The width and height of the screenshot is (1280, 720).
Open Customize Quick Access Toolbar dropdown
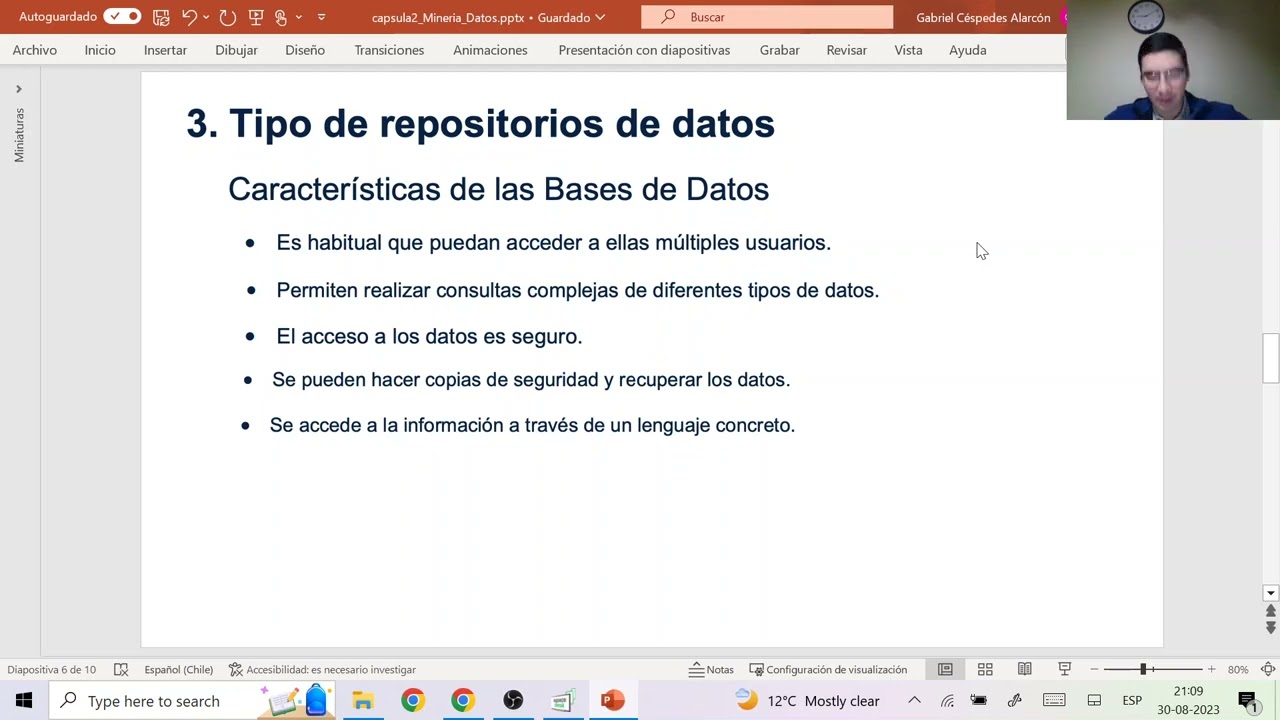[321, 17]
